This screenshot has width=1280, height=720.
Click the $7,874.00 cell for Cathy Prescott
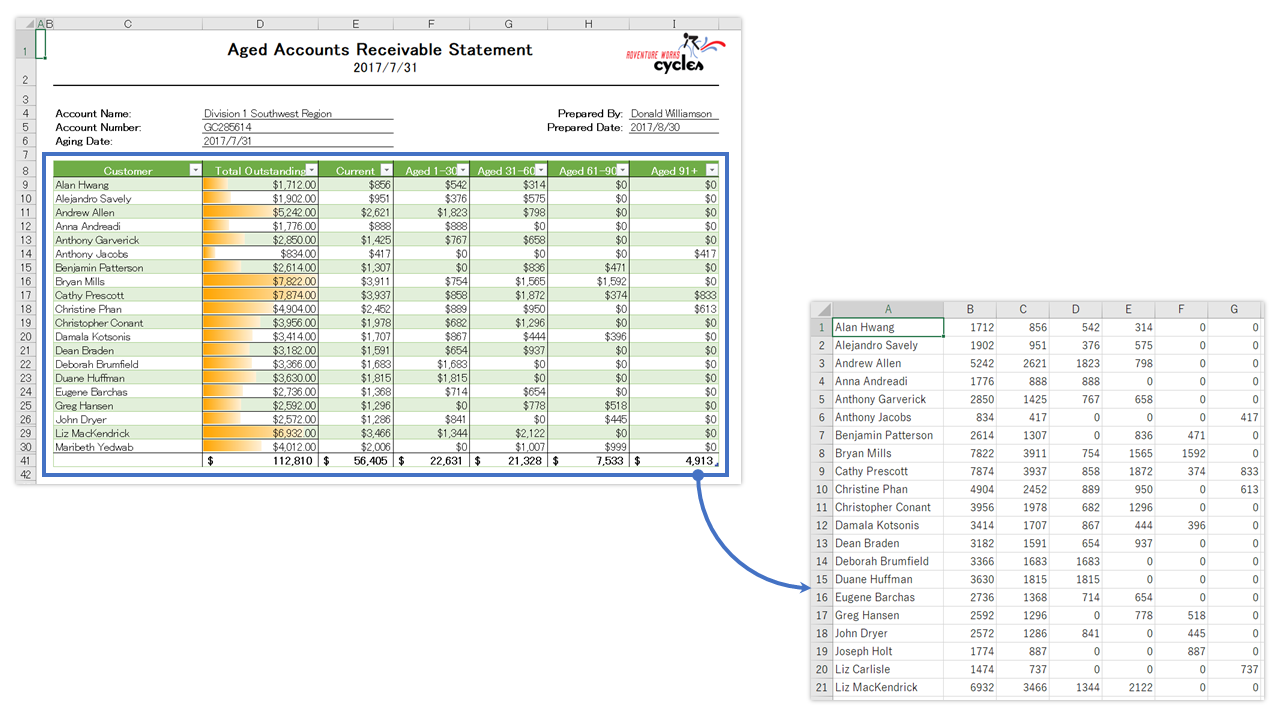[x=260, y=295]
